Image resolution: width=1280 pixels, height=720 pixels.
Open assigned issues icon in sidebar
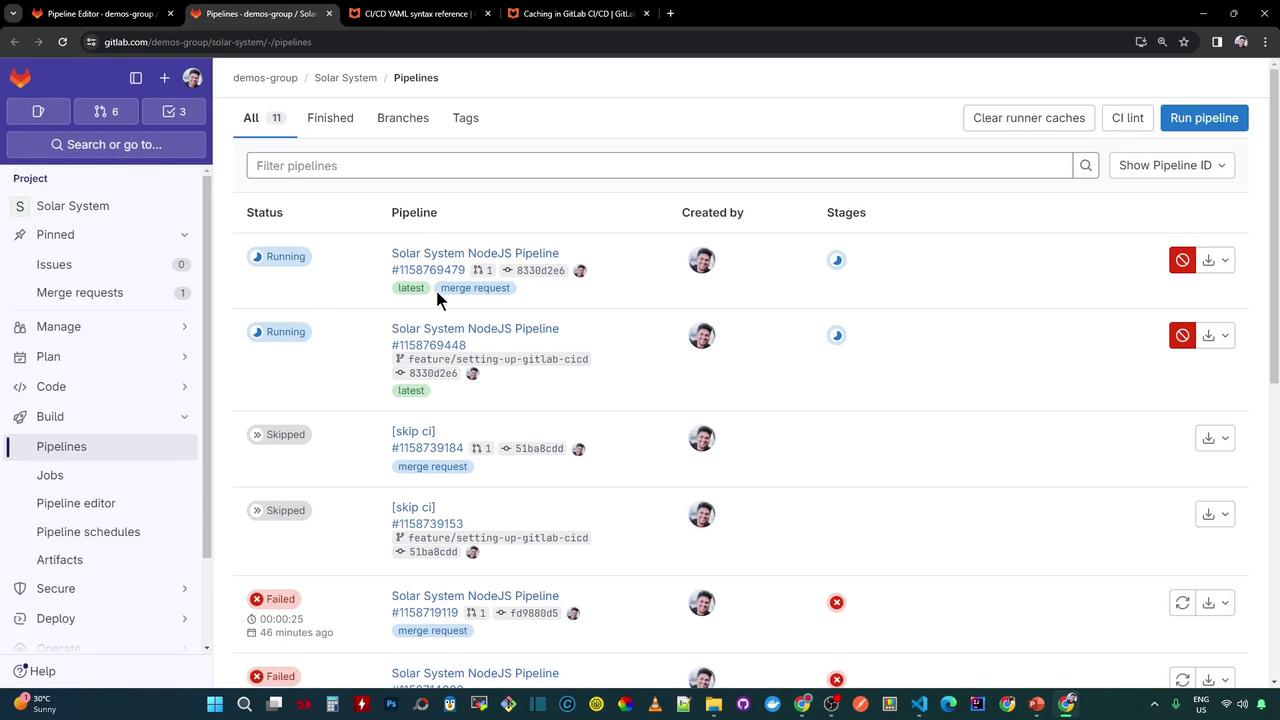click(38, 111)
